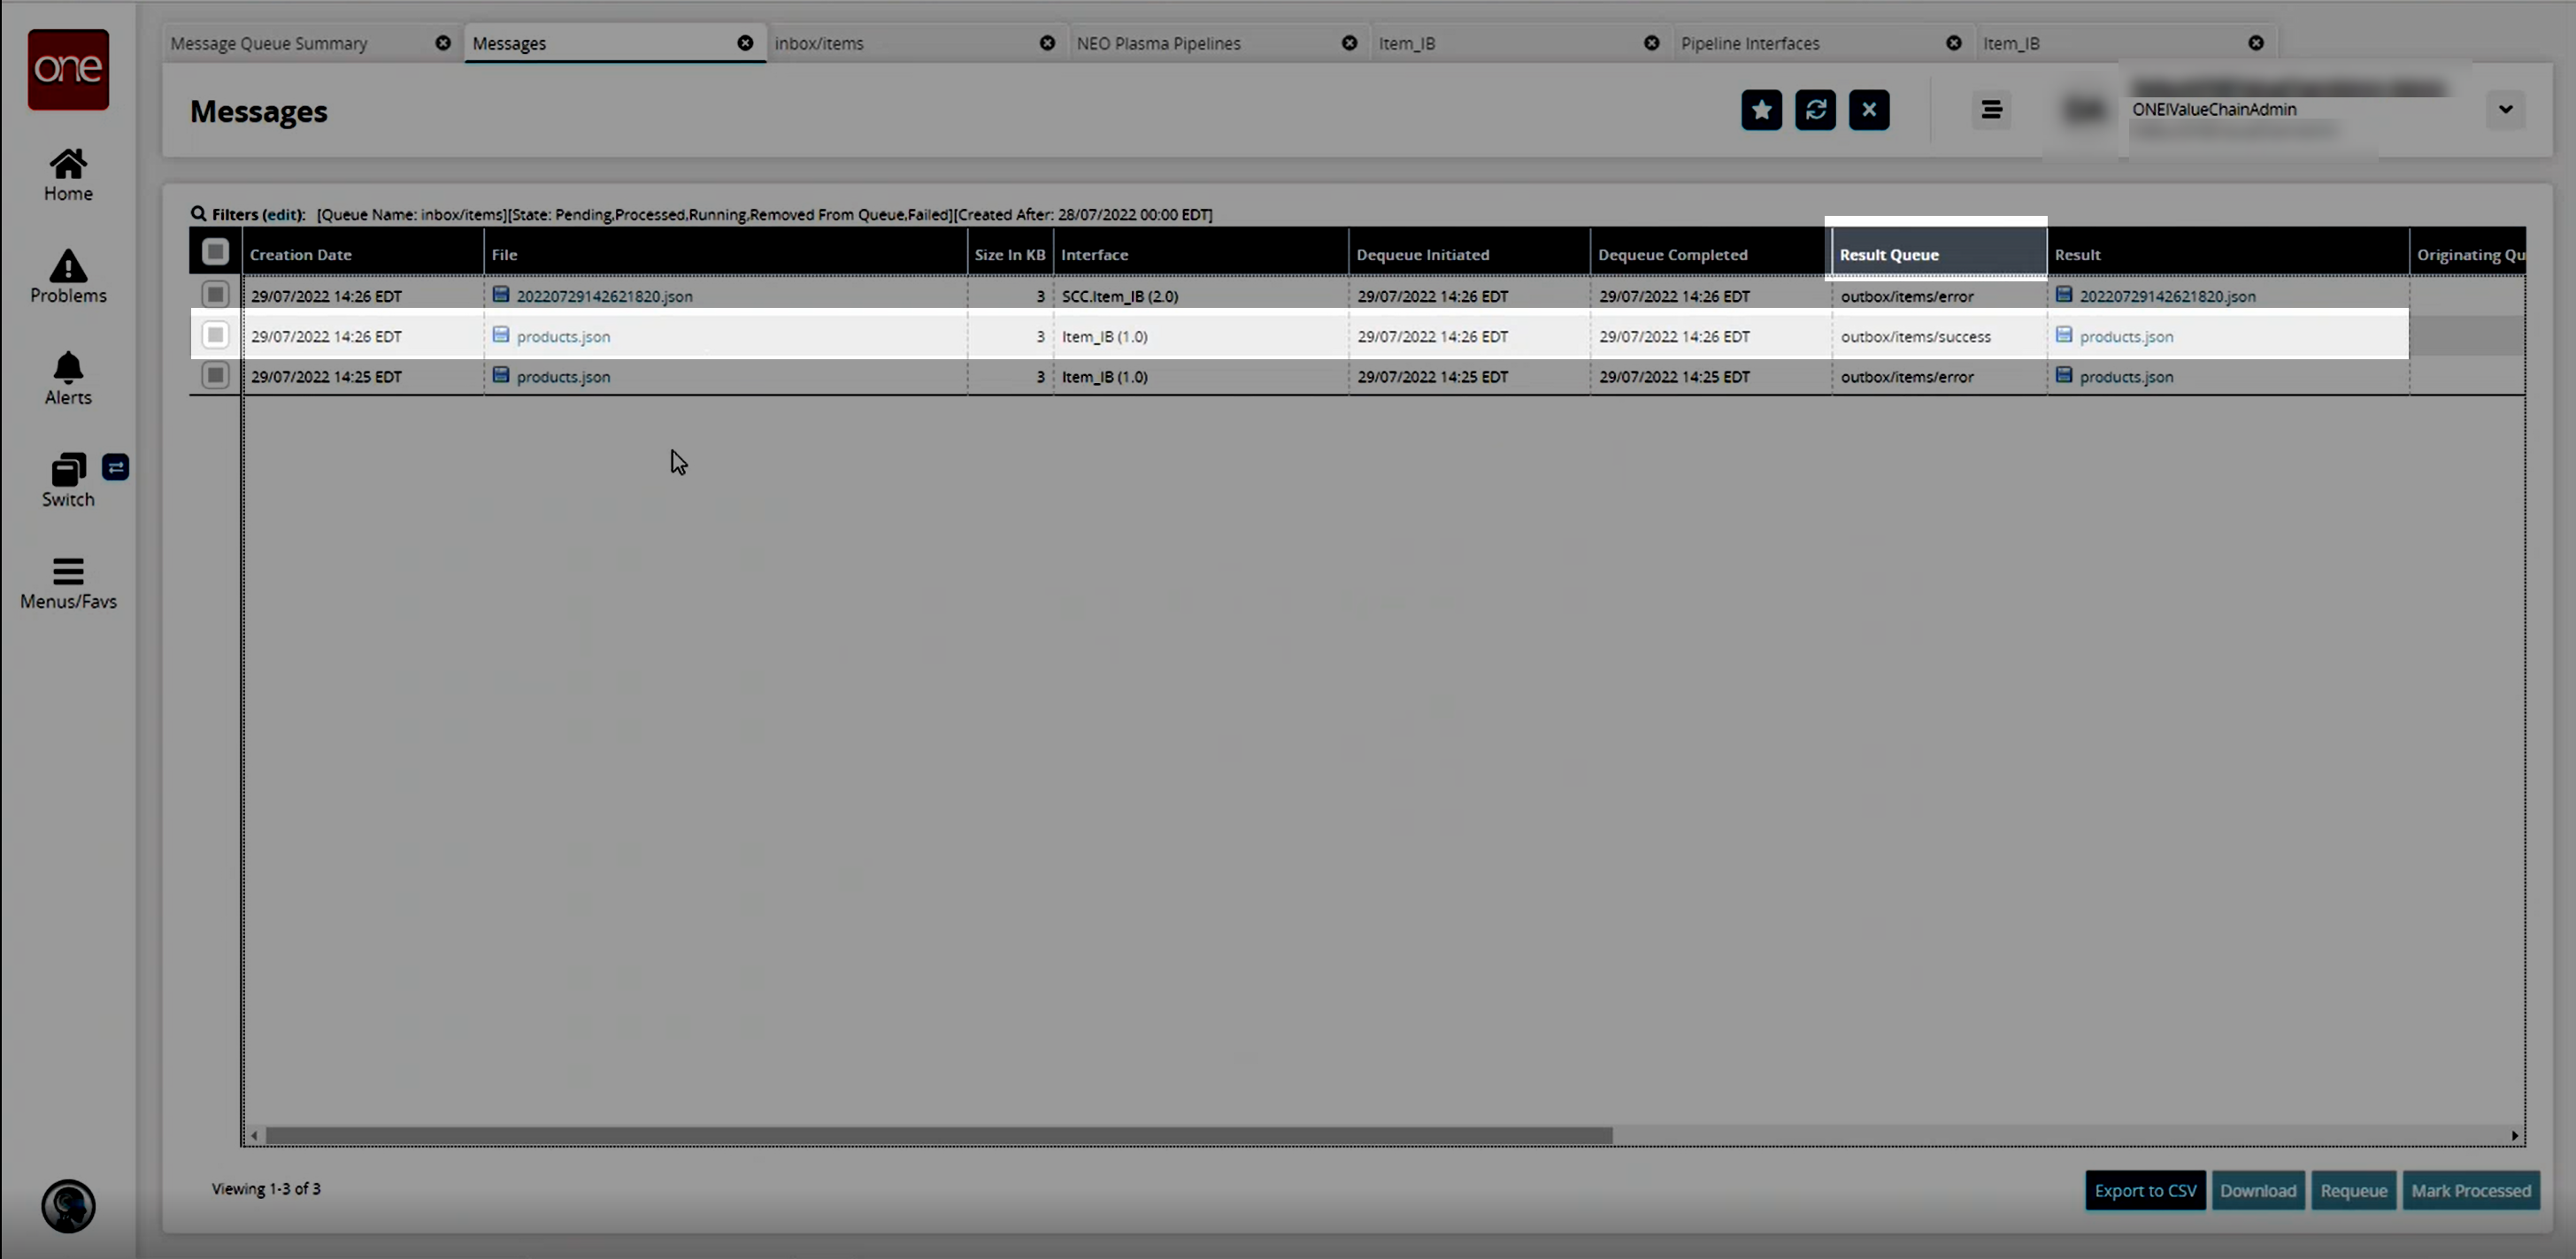The image size is (2576, 1259).
Task: Click the horizontal scrollbar of the table
Action: [938, 1135]
